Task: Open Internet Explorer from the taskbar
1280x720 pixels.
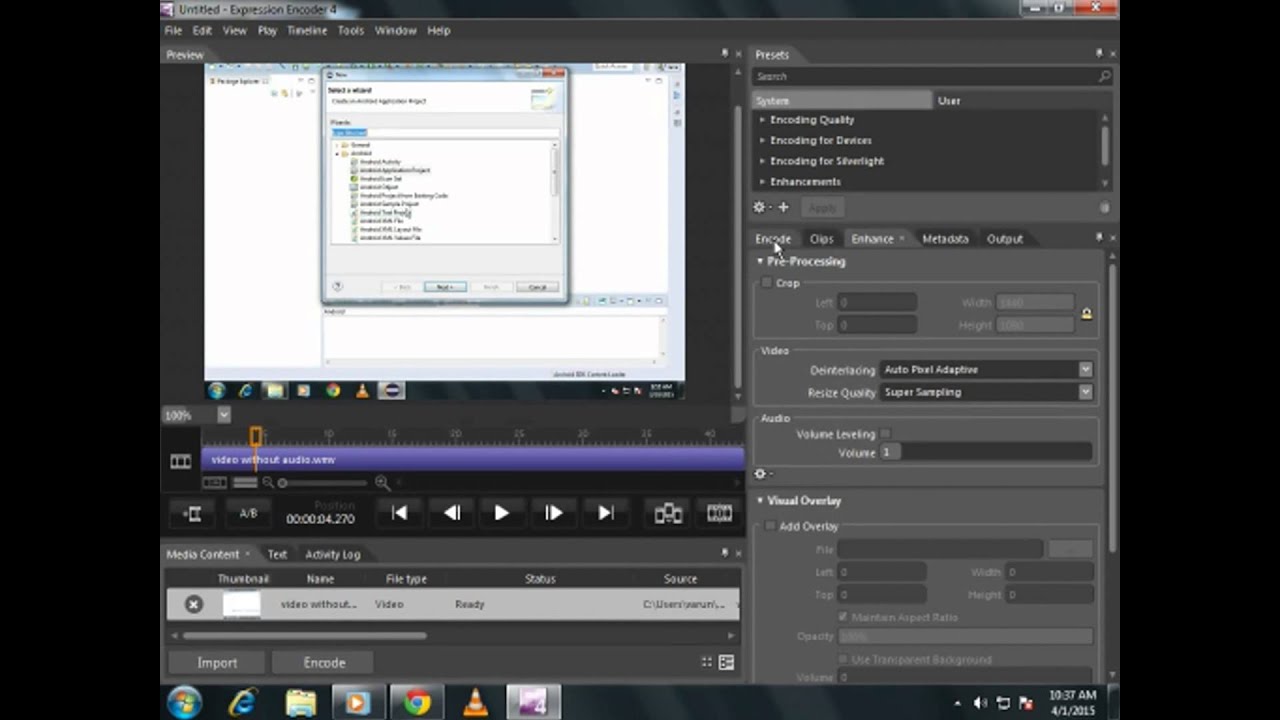Action: point(243,703)
